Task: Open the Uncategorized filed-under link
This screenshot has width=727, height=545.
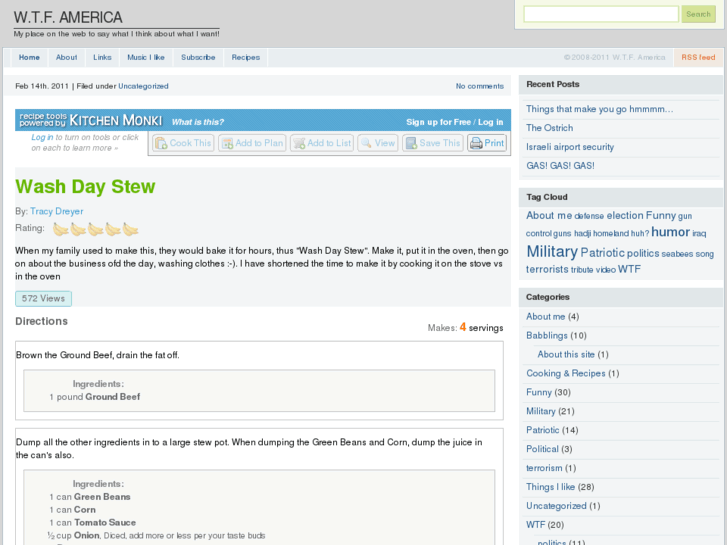Action: tap(143, 86)
